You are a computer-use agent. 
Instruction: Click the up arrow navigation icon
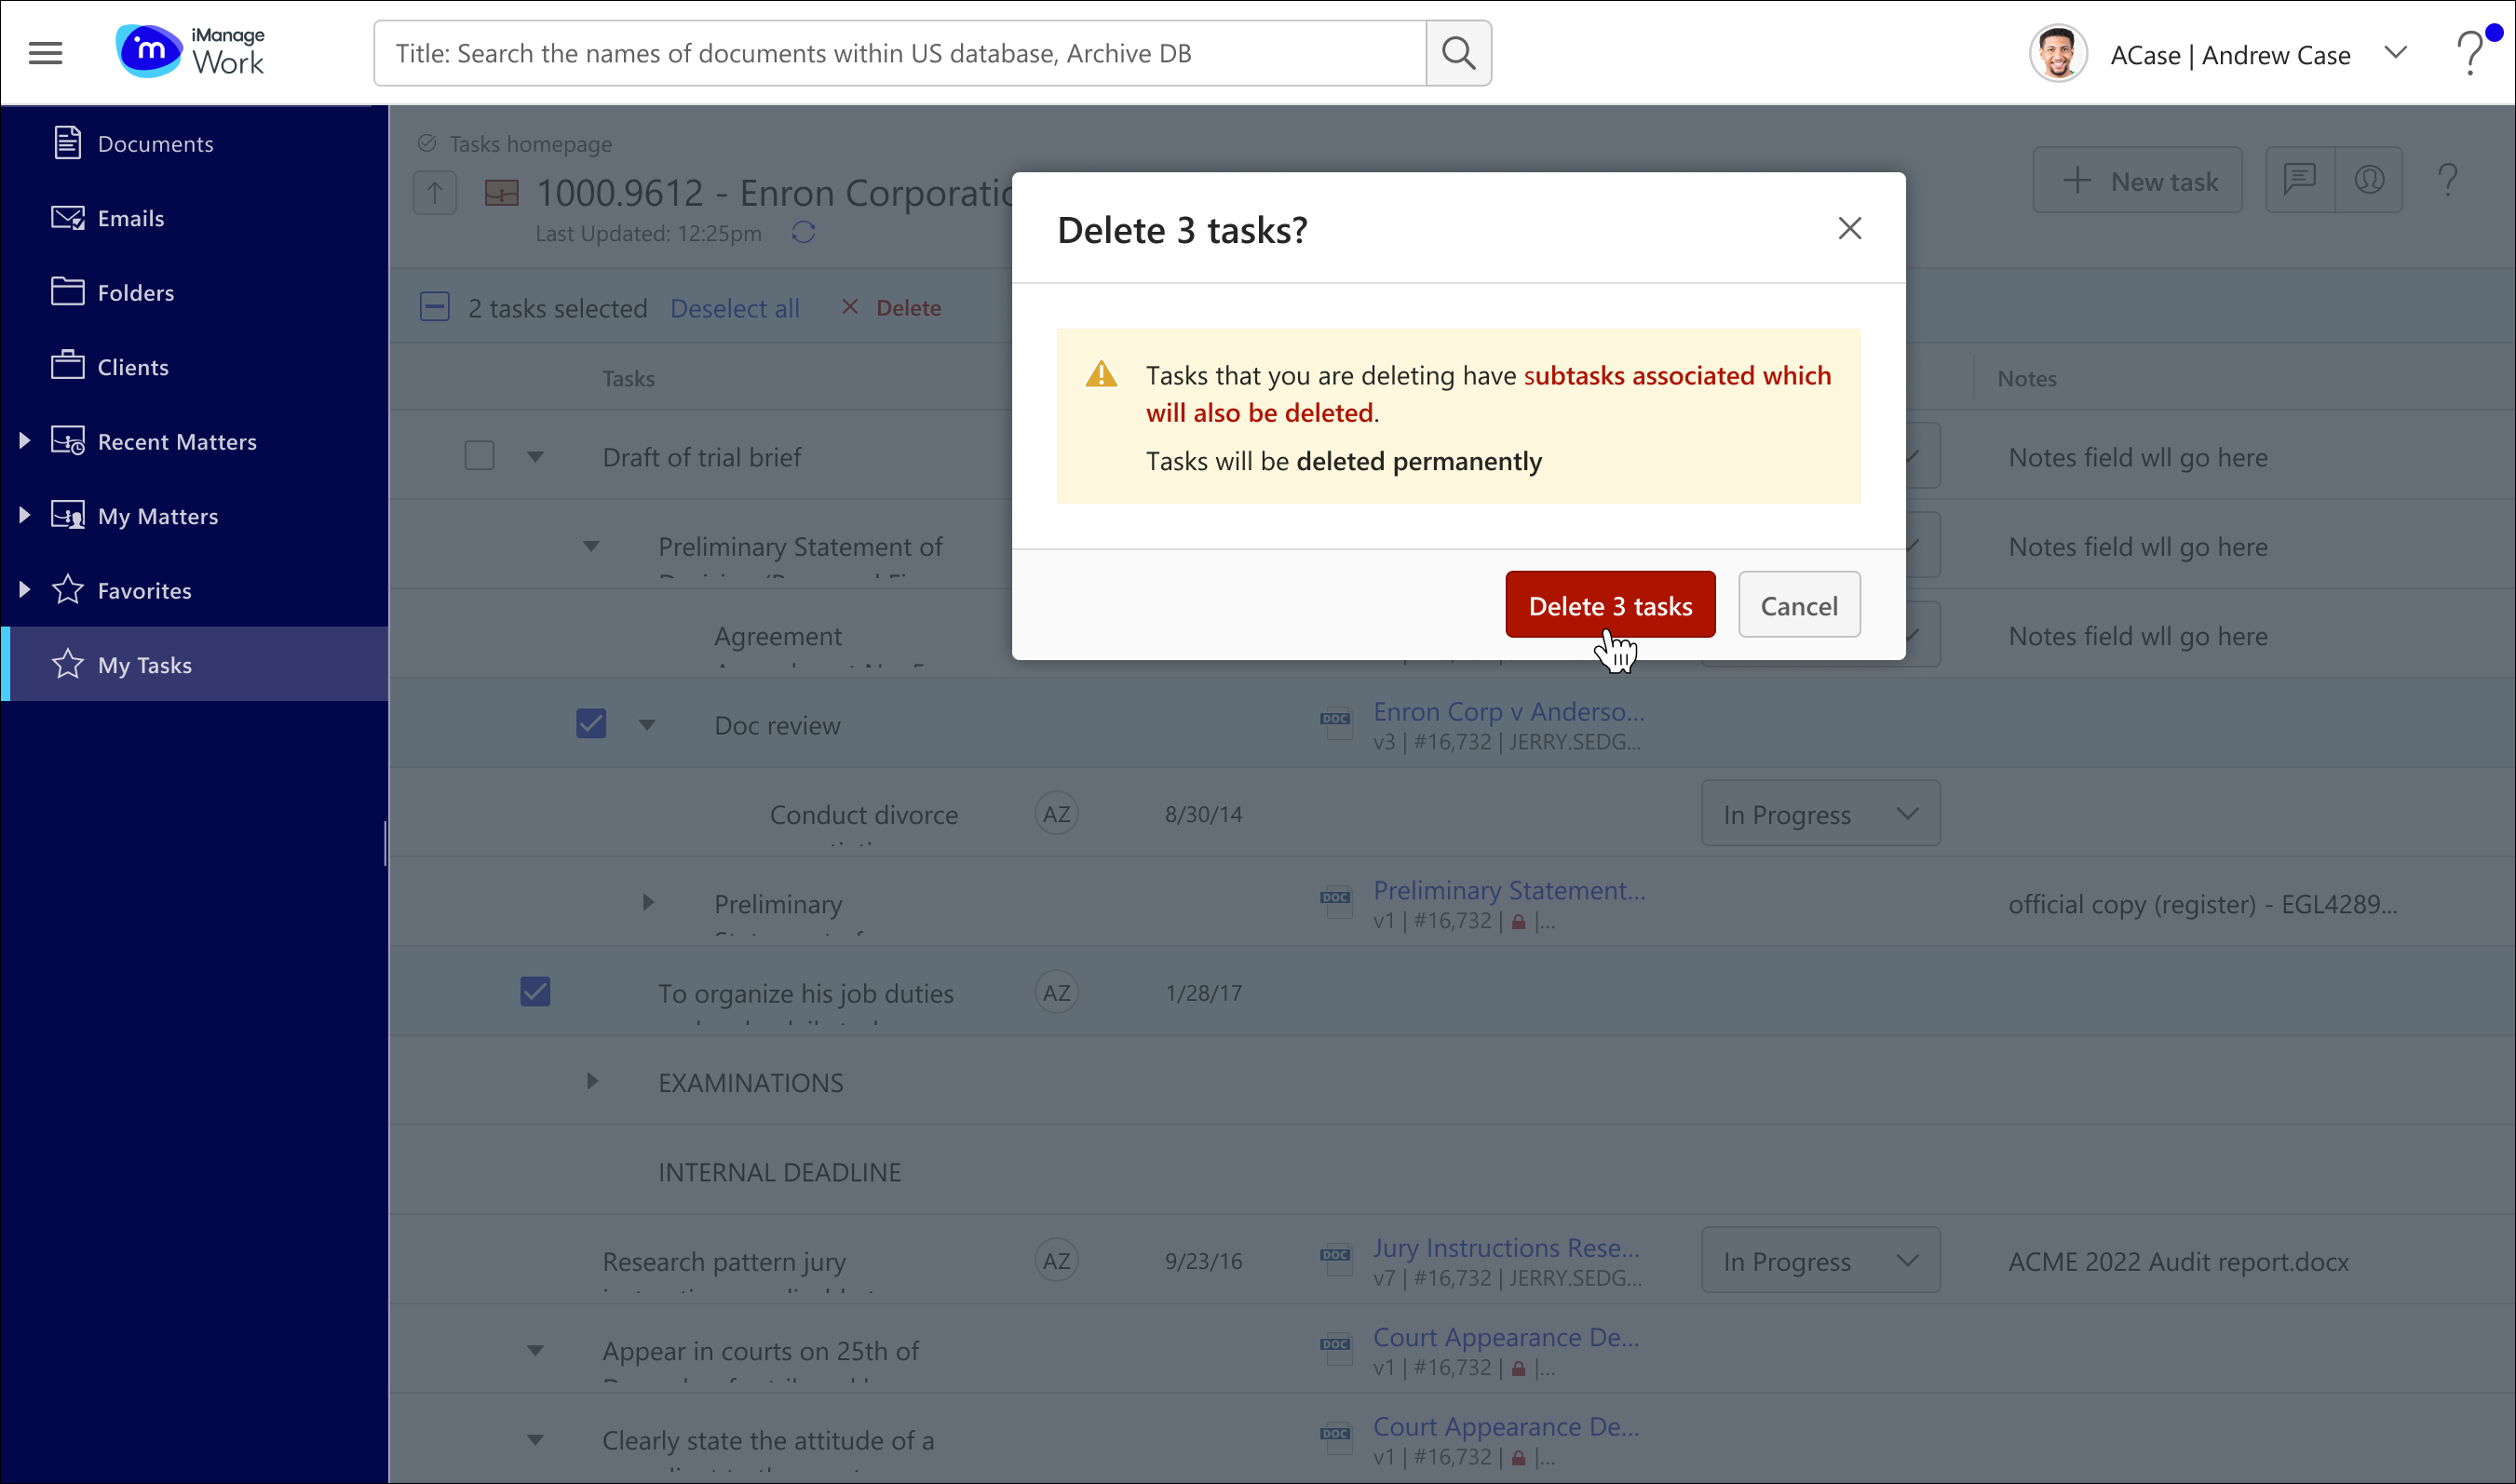pos(435,192)
